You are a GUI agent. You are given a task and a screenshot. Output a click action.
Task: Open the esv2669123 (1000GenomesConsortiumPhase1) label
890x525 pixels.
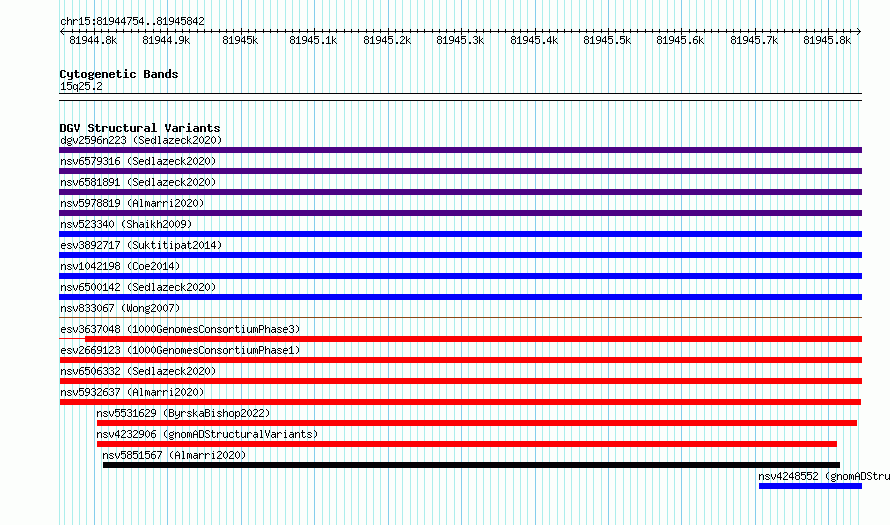[x=180, y=350]
